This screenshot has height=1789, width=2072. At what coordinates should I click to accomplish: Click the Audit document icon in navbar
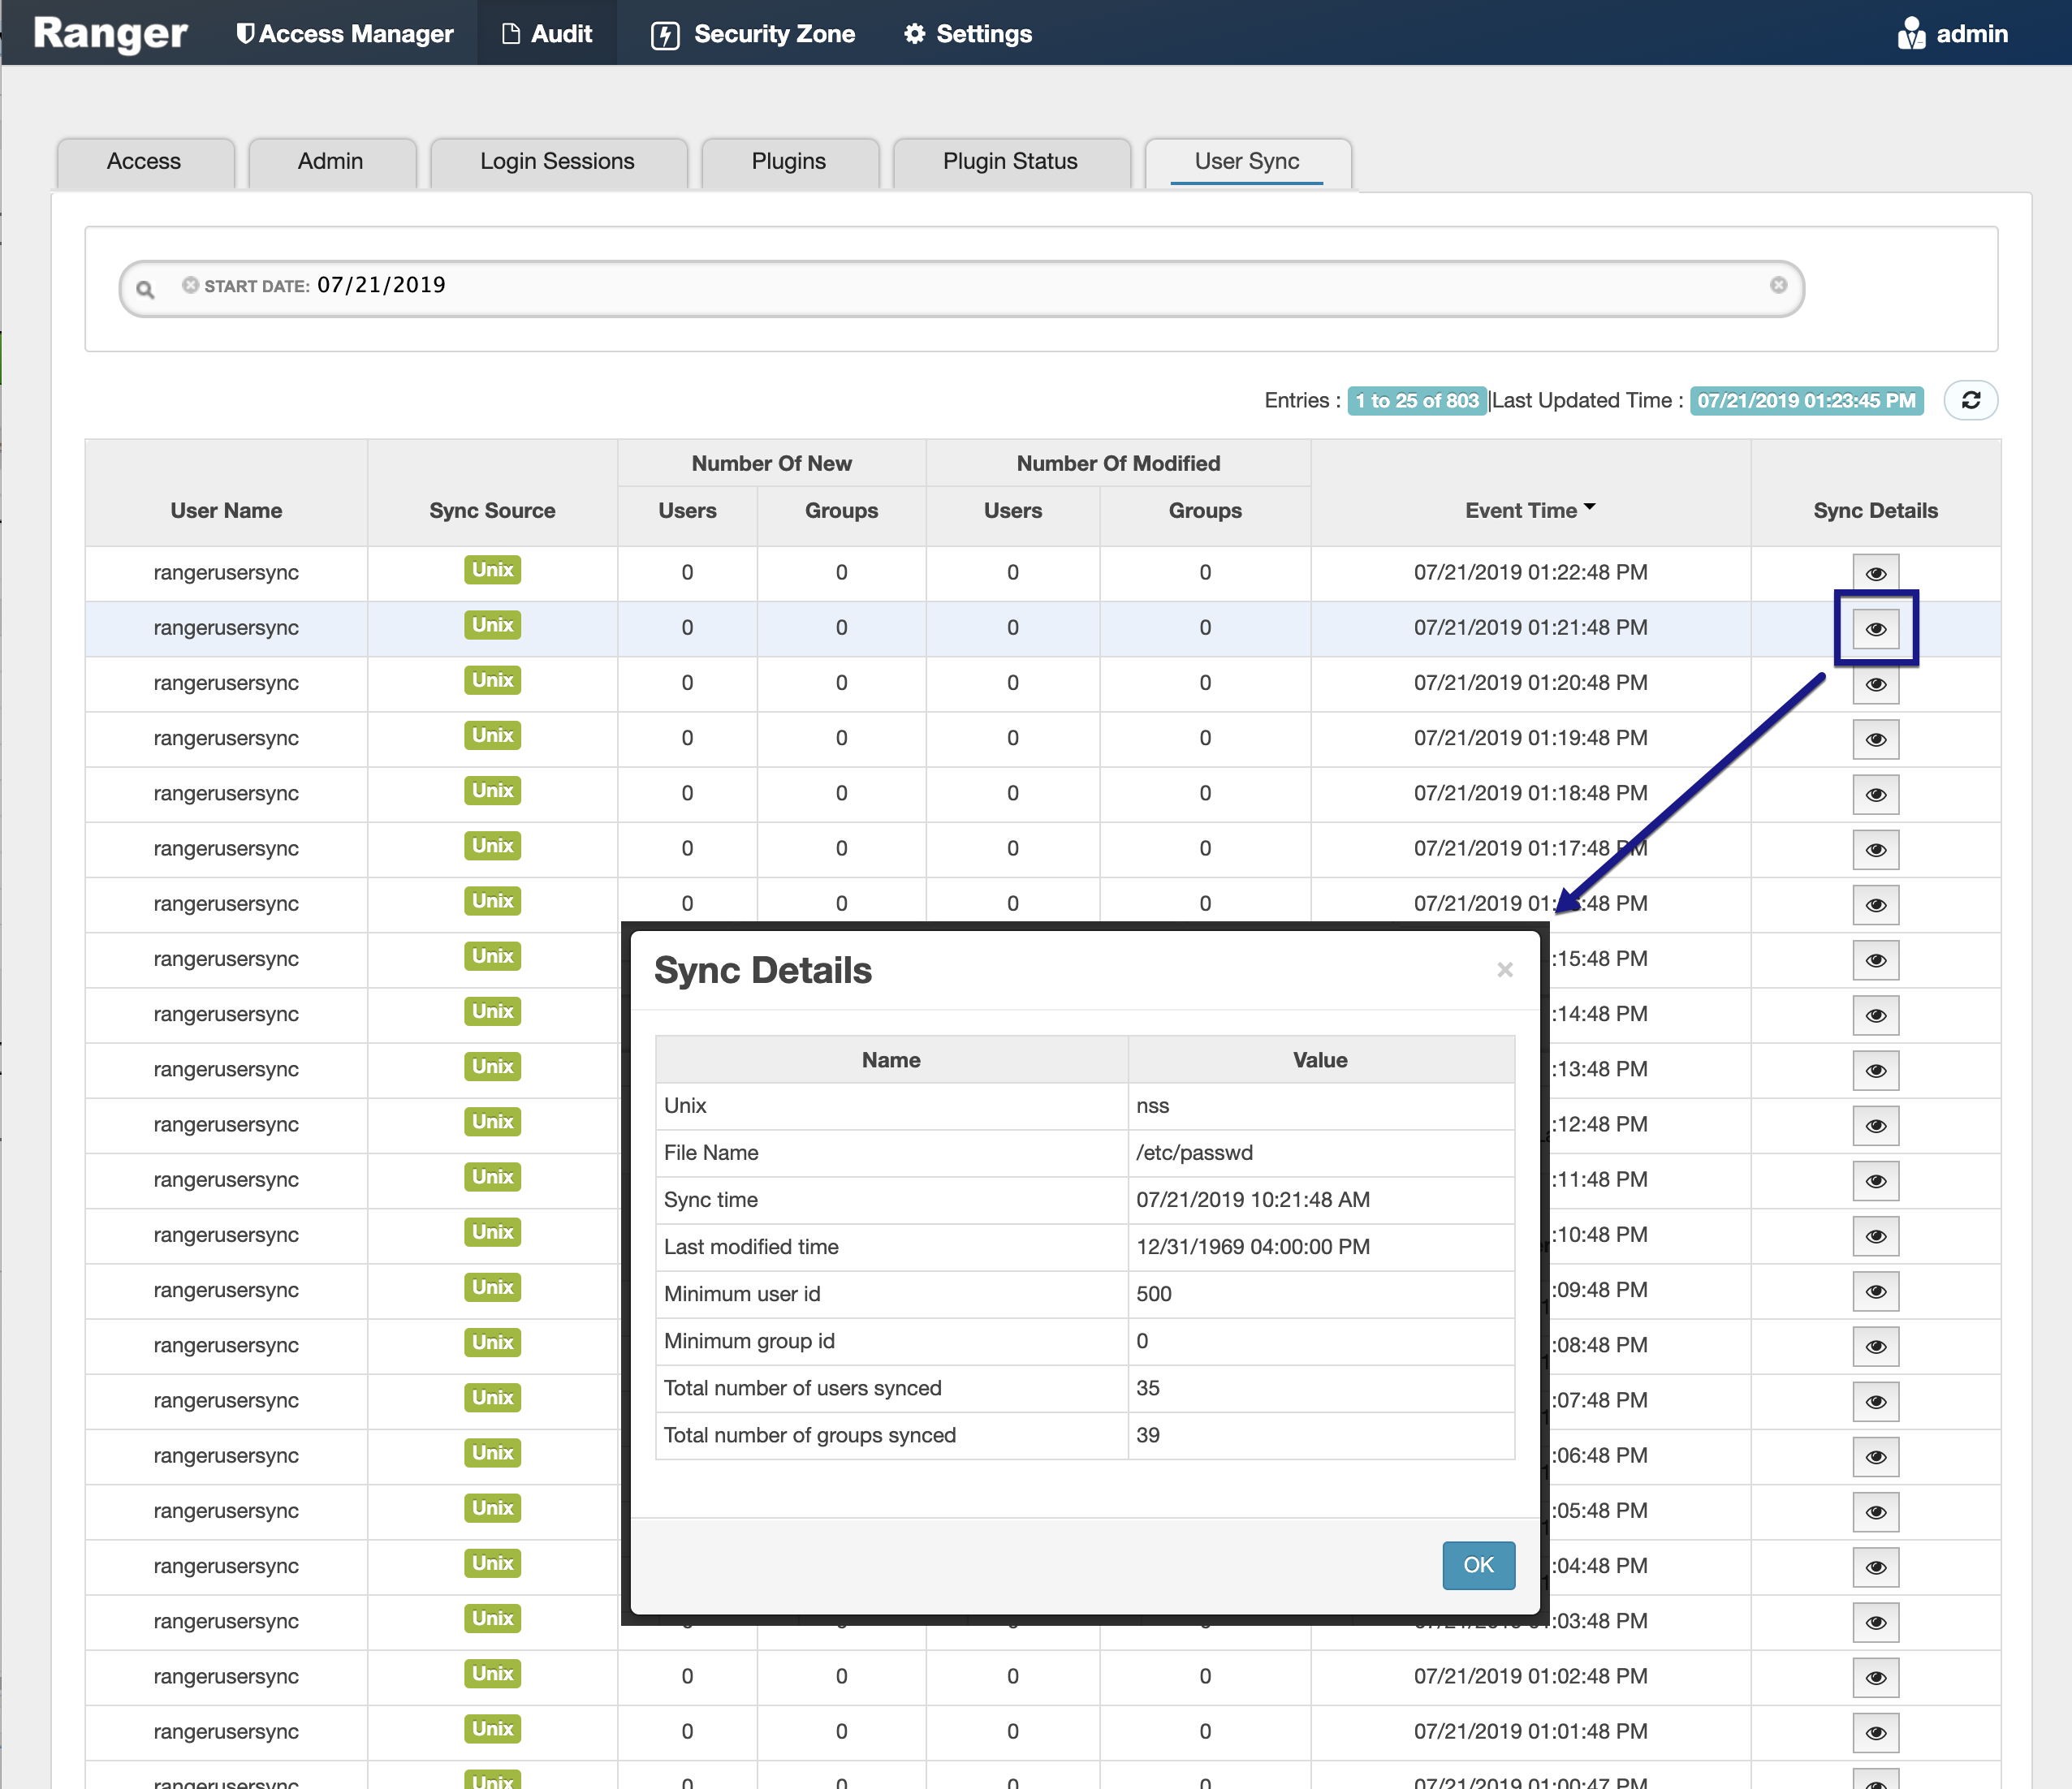tap(510, 33)
